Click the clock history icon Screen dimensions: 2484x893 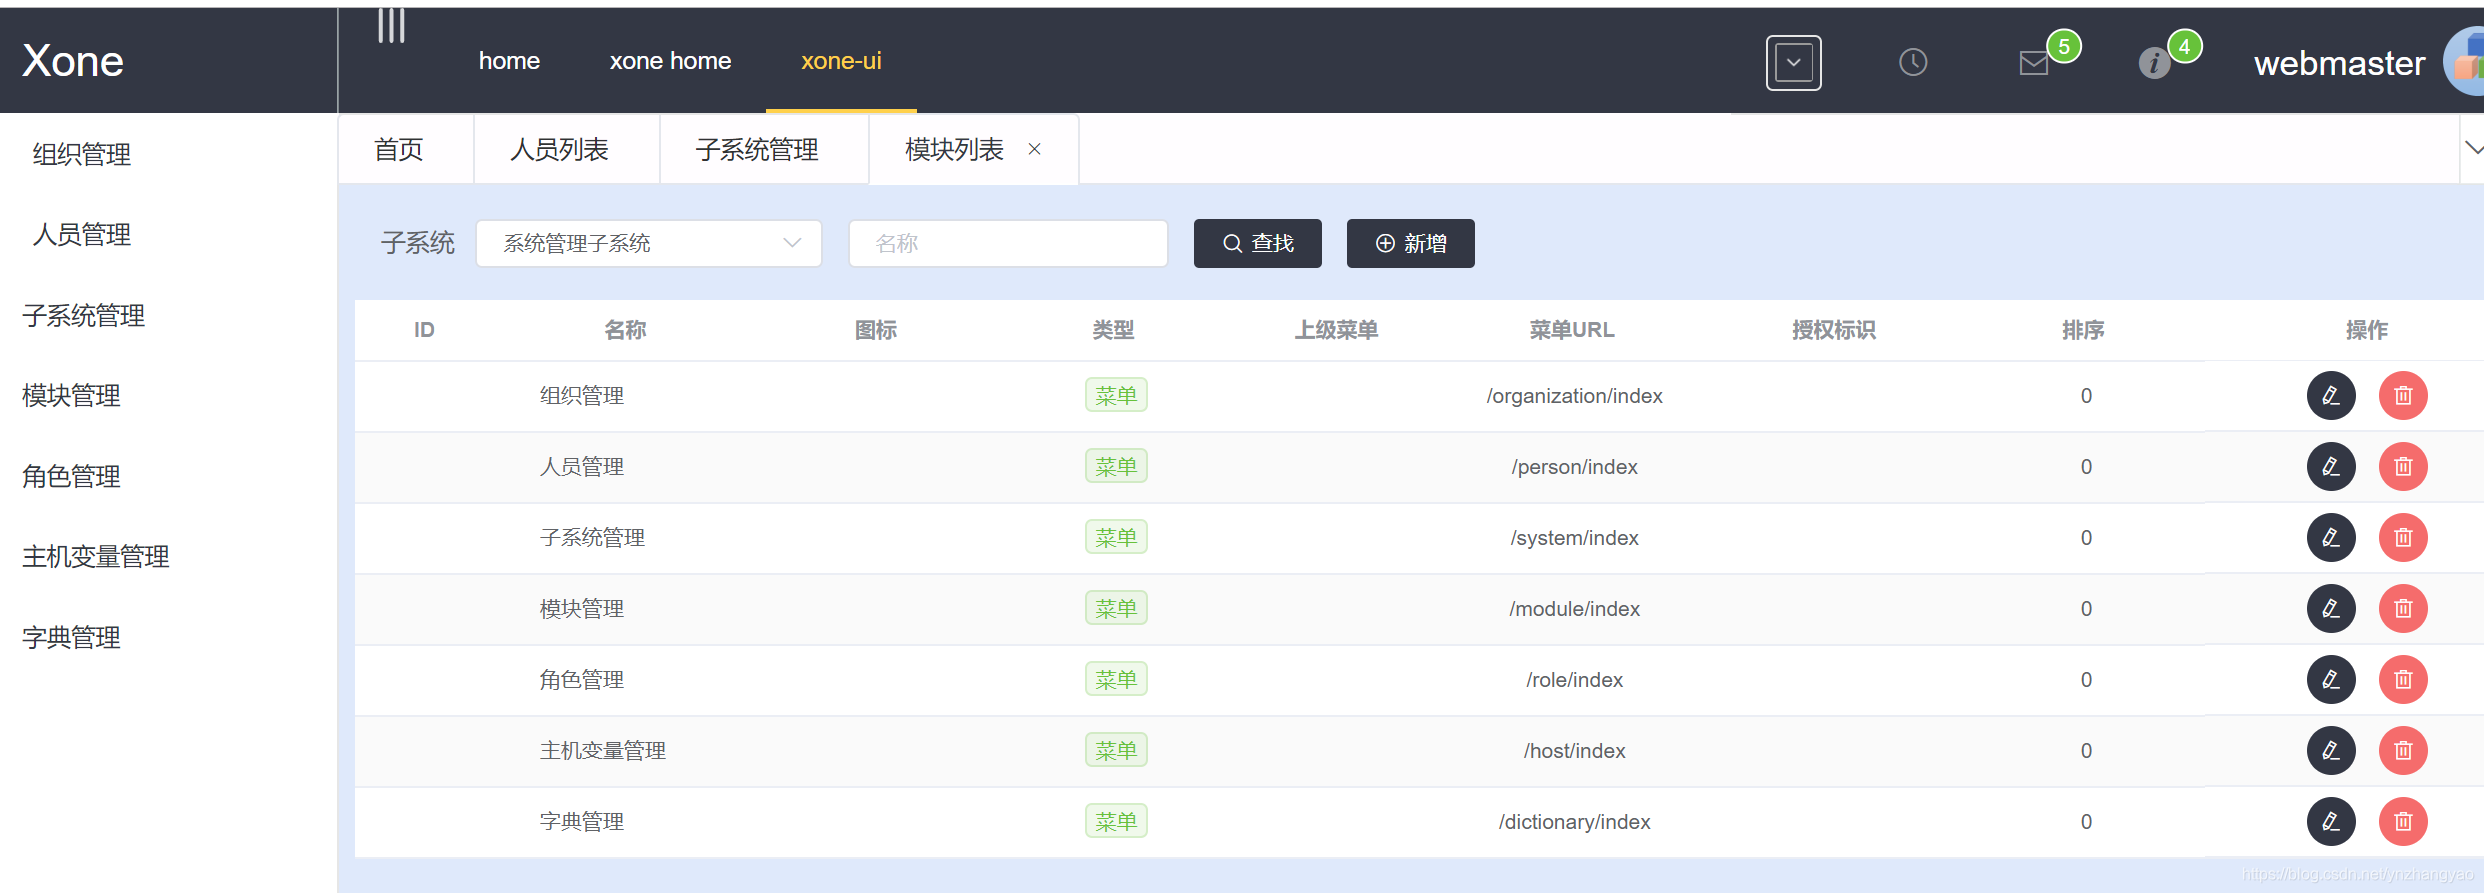[x=1912, y=62]
